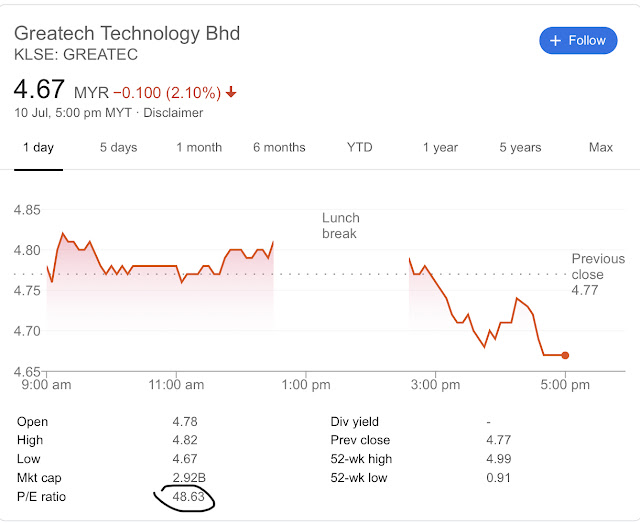Click the Follow button

coord(579,41)
